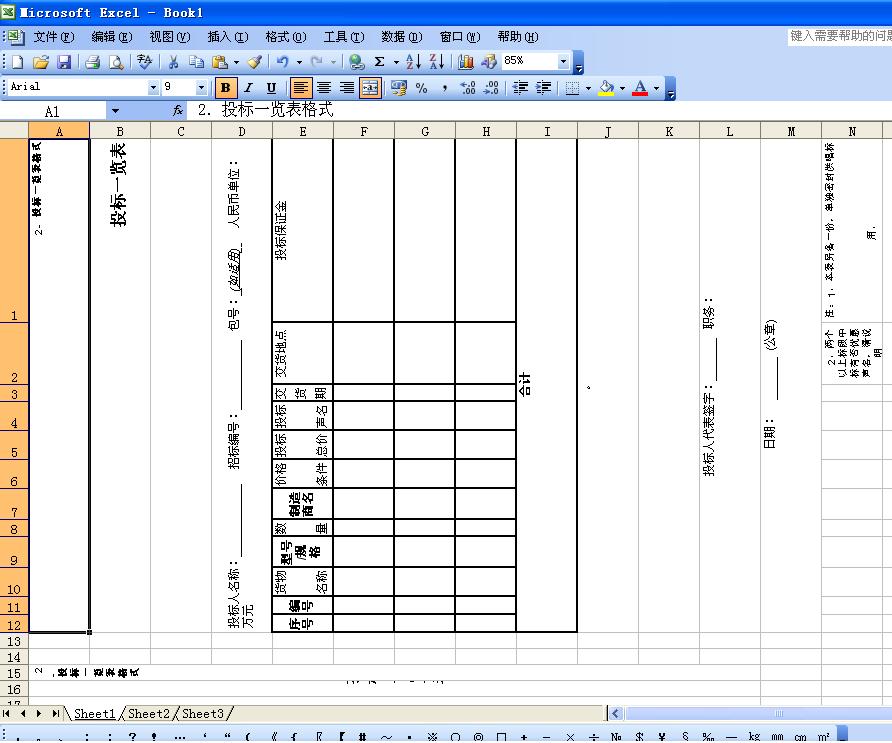The image size is (892, 743).
Task: Switch to Sheet2 tab
Action: pyautogui.click(x=148, y=713)
